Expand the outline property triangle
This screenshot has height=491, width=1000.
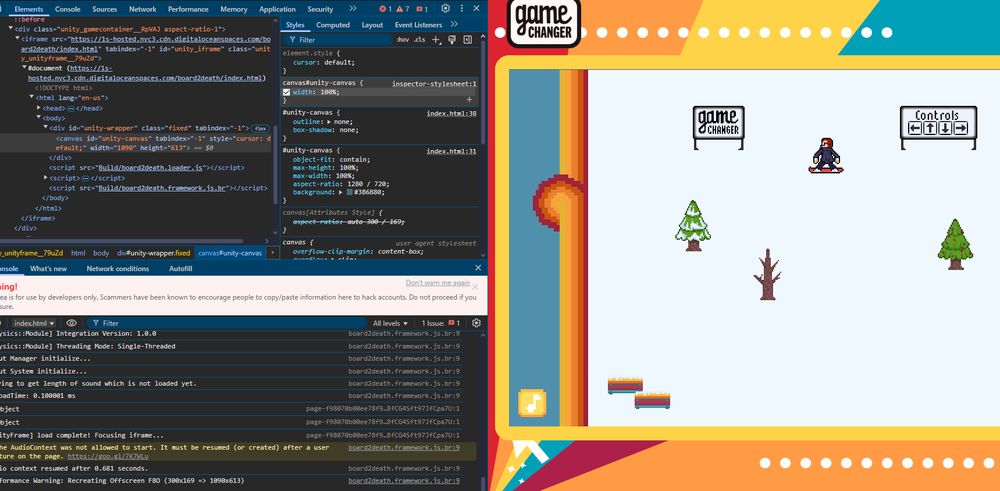[329, 121]
